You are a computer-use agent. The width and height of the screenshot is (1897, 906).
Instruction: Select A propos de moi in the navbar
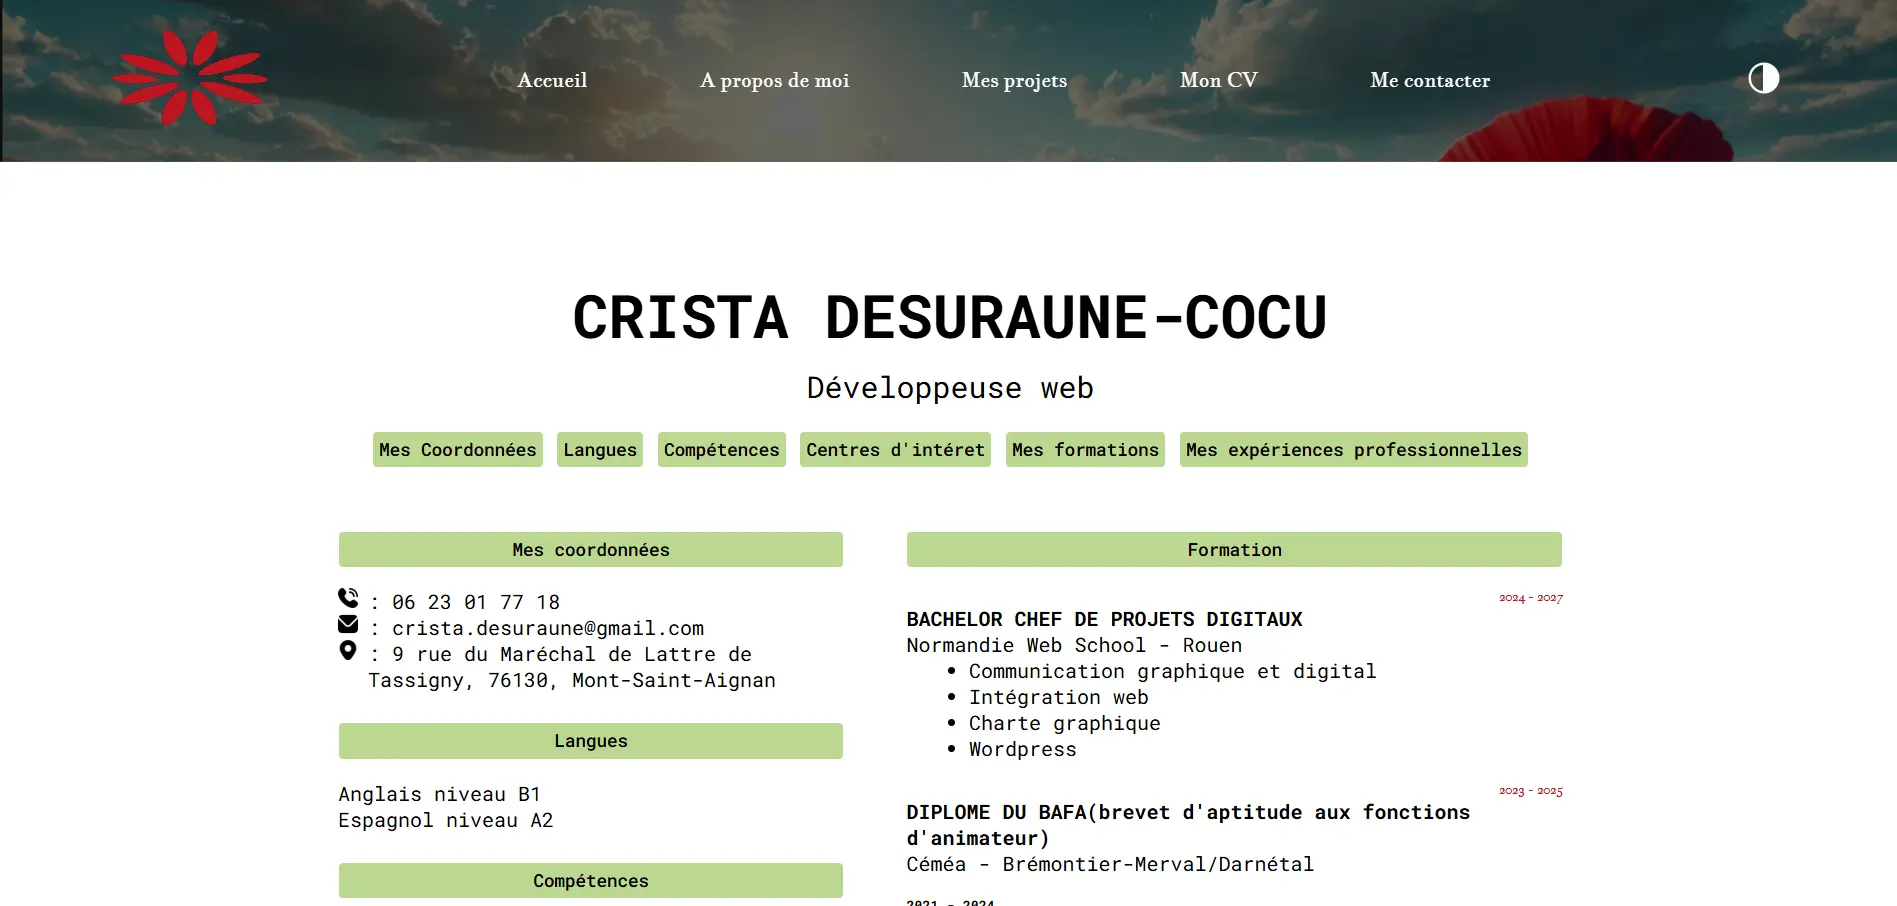775,80
